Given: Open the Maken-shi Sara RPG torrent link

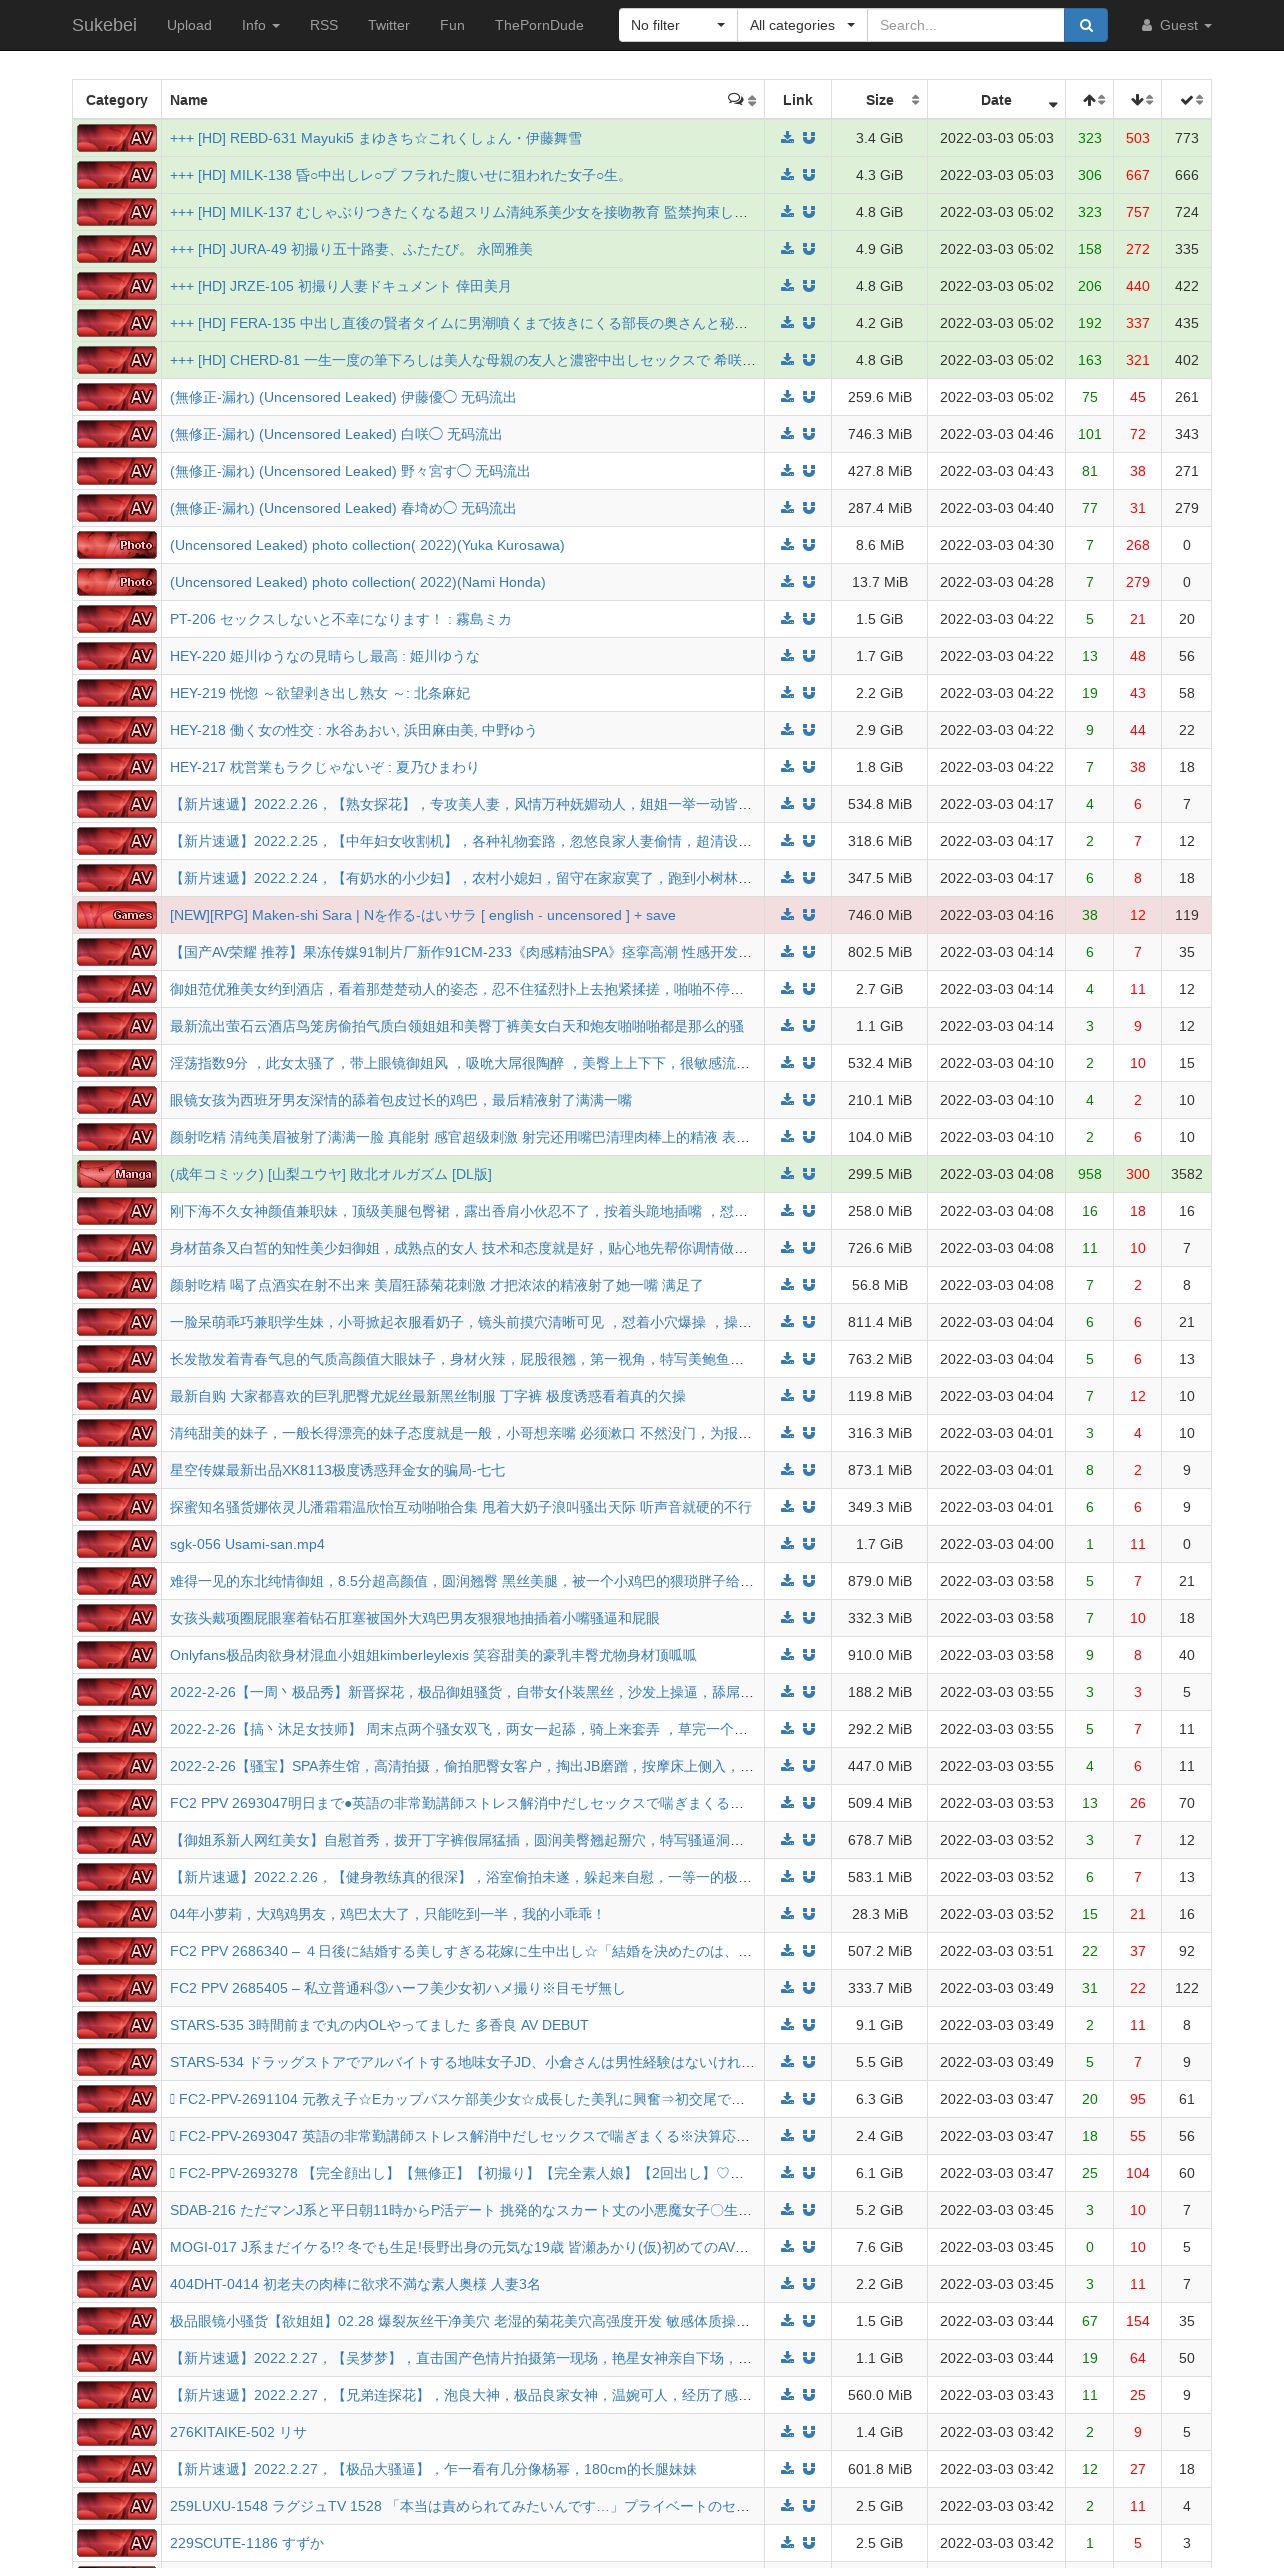Looking at the screenshot, I should click(422, 915).
